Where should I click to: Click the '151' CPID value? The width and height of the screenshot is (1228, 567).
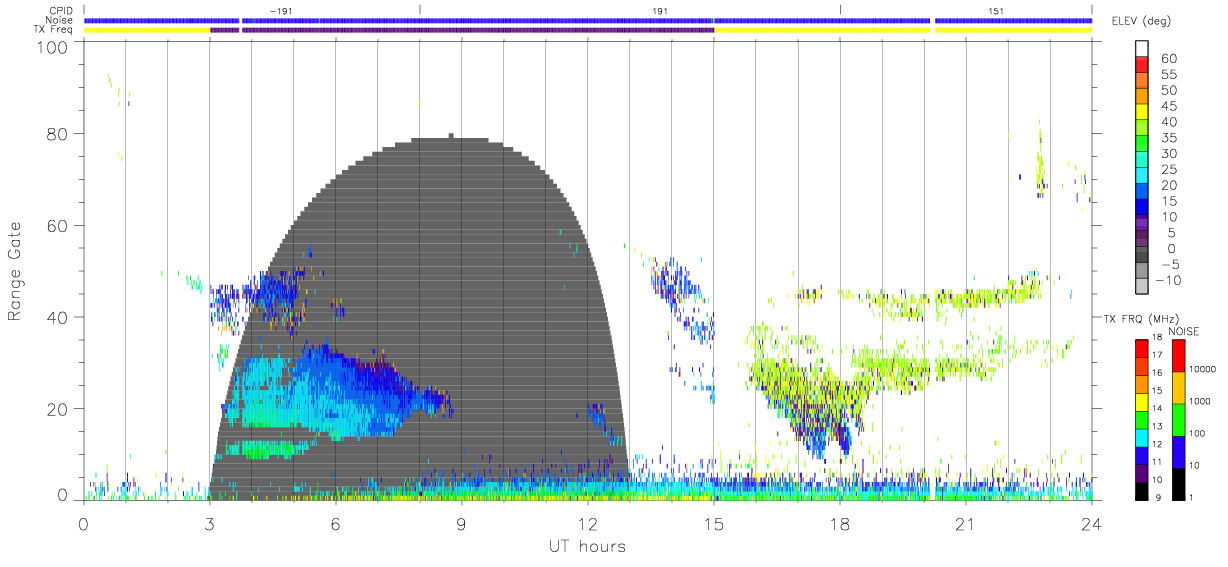point(996,11)
